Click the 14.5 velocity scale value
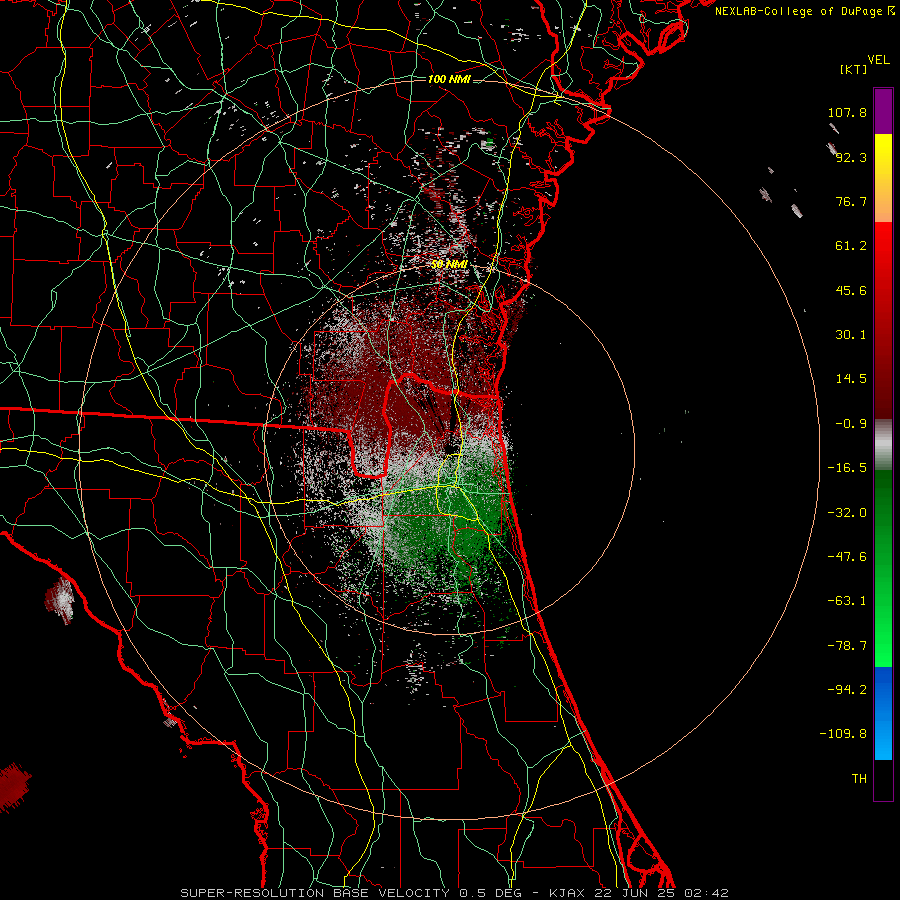 851,379
